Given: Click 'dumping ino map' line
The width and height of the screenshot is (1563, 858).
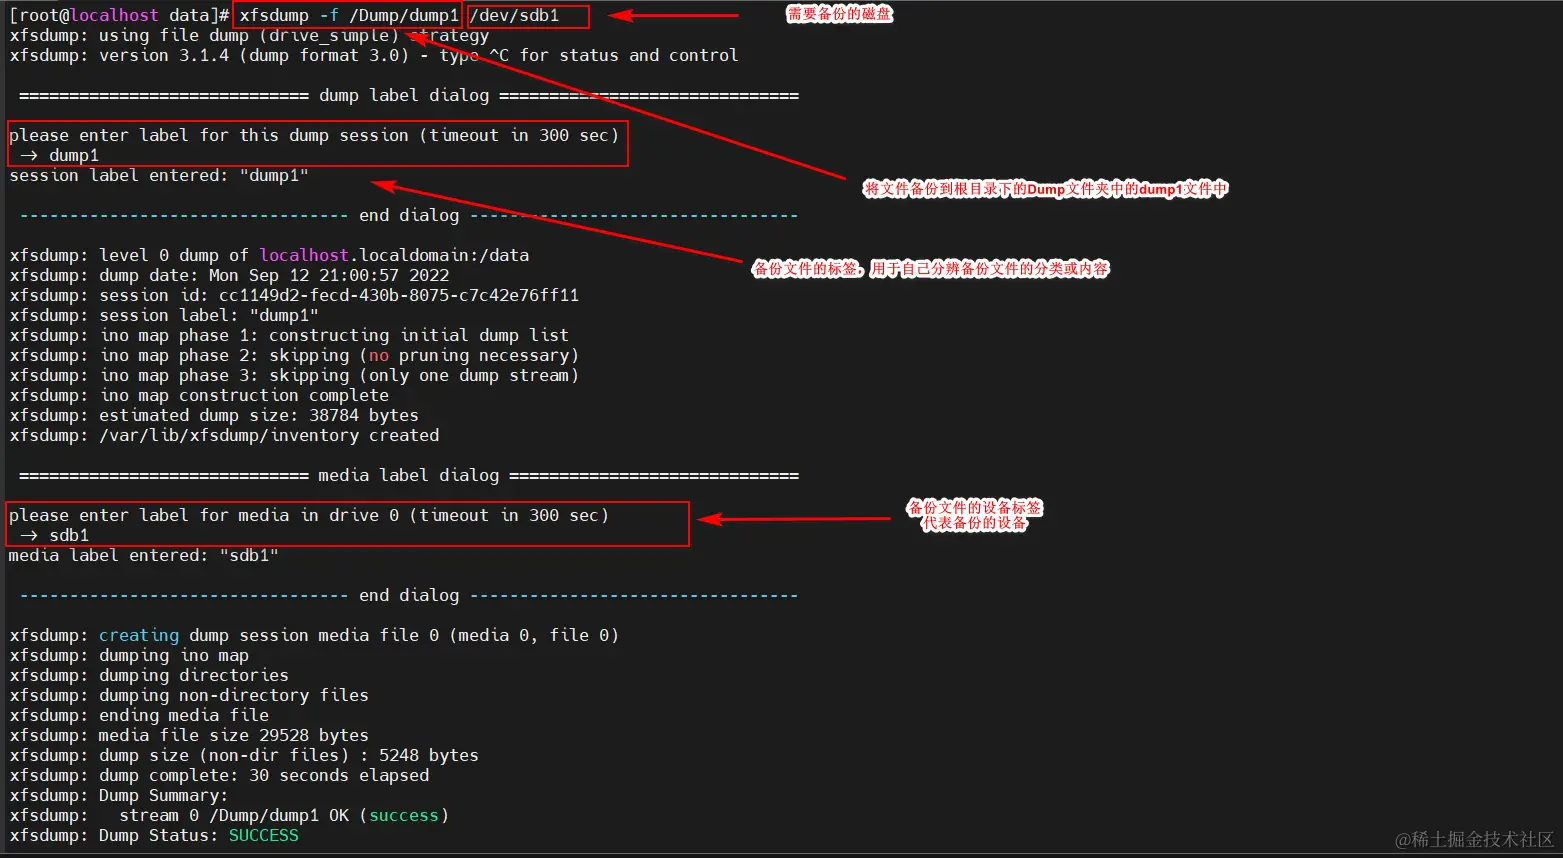Looking at the screenshot, I should [129, 655].
